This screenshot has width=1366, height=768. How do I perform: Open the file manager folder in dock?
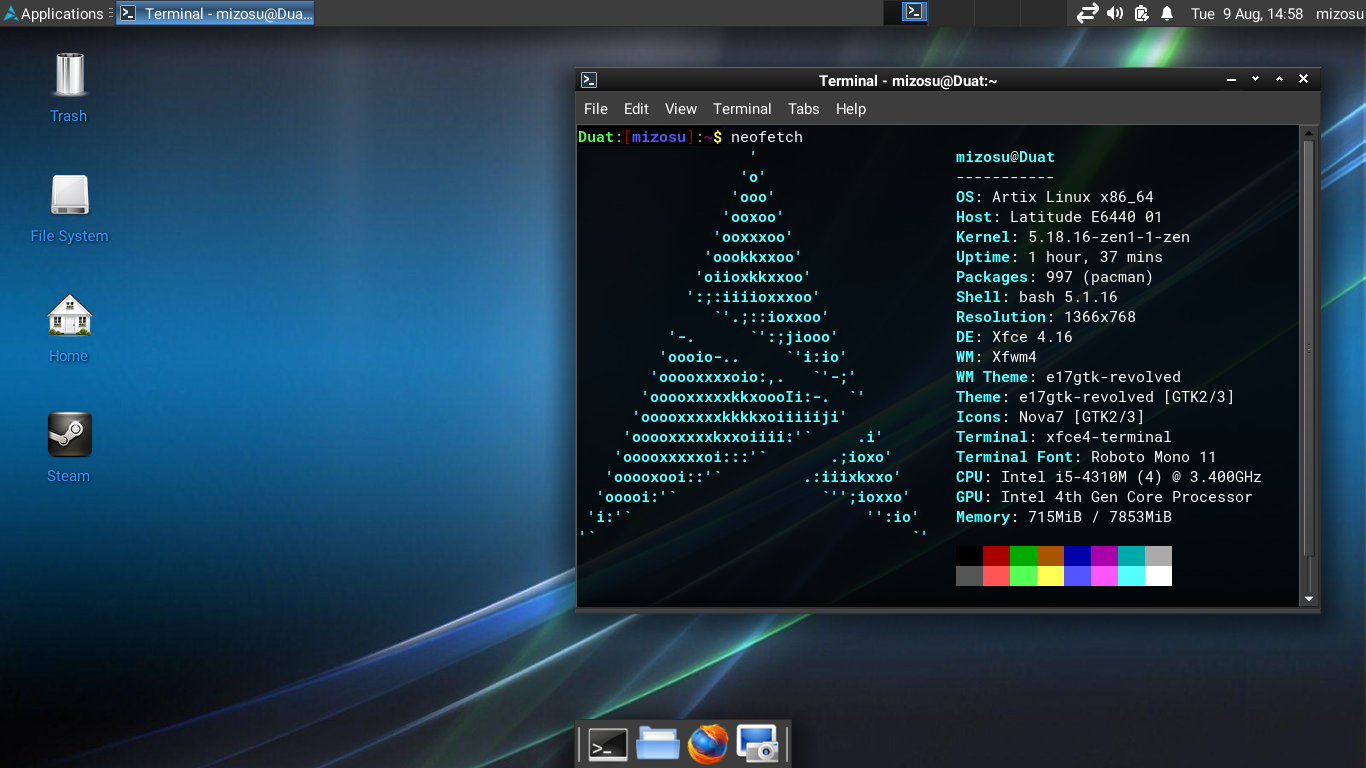click(x=658, y=744)
